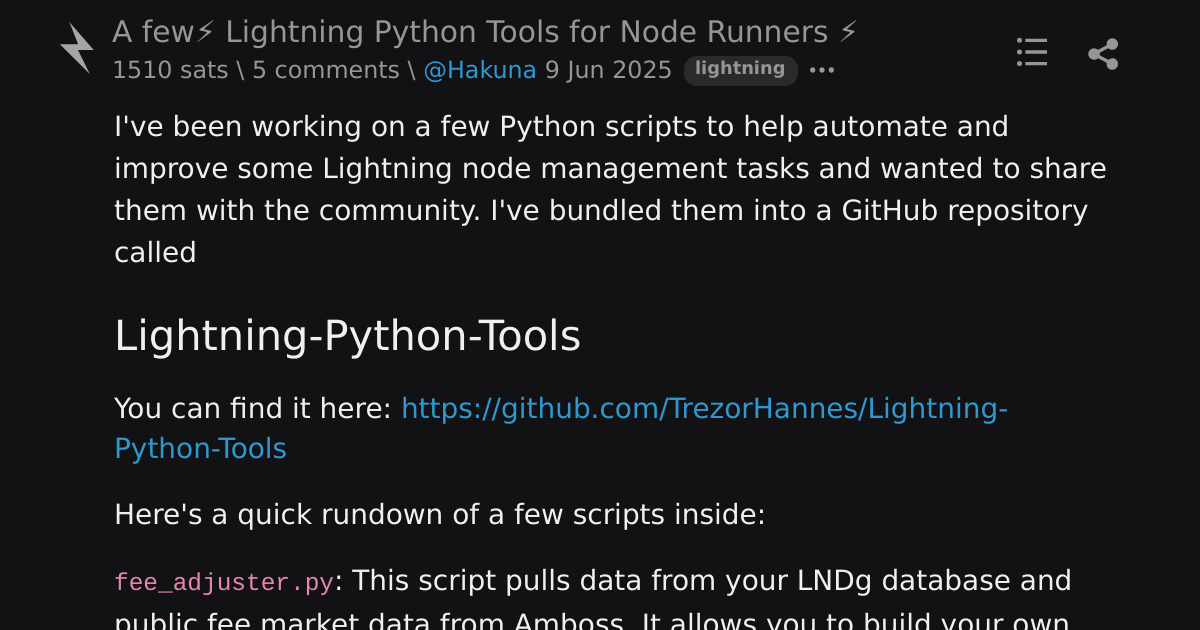The height and width of the screenshot is (630, 1200).
Task: Click the text "You can find it here:"
Action: tap(253, 409)
